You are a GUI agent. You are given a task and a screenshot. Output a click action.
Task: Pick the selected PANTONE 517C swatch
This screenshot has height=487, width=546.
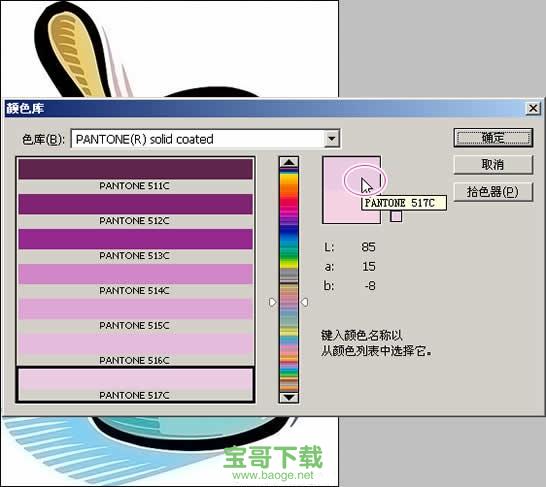135,385
